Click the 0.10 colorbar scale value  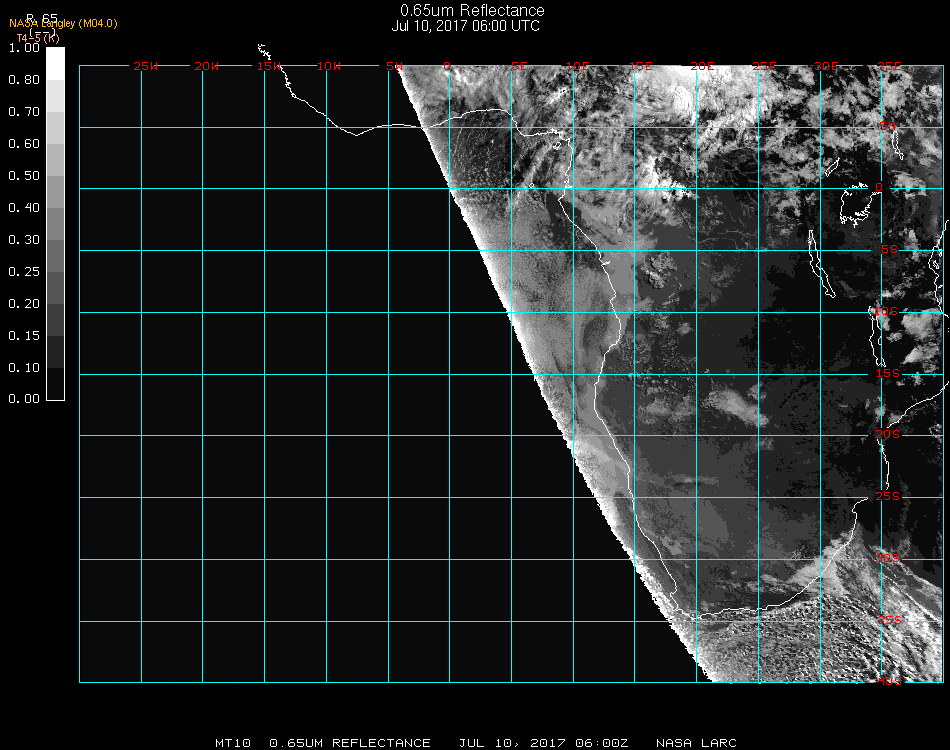24,368
